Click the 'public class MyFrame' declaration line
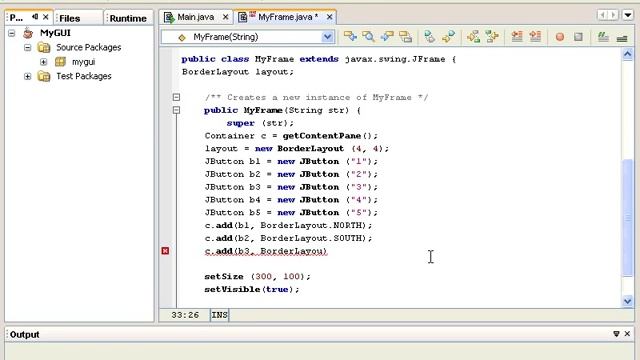Screen dimensions: 640x360 [x=318, y=59]
